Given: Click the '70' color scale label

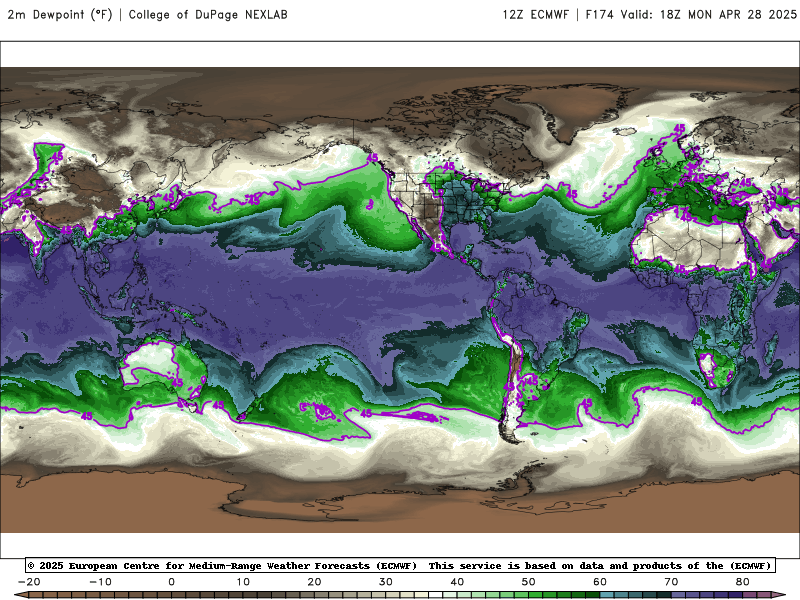Looking at the screenshot, I should pos(671,582).
